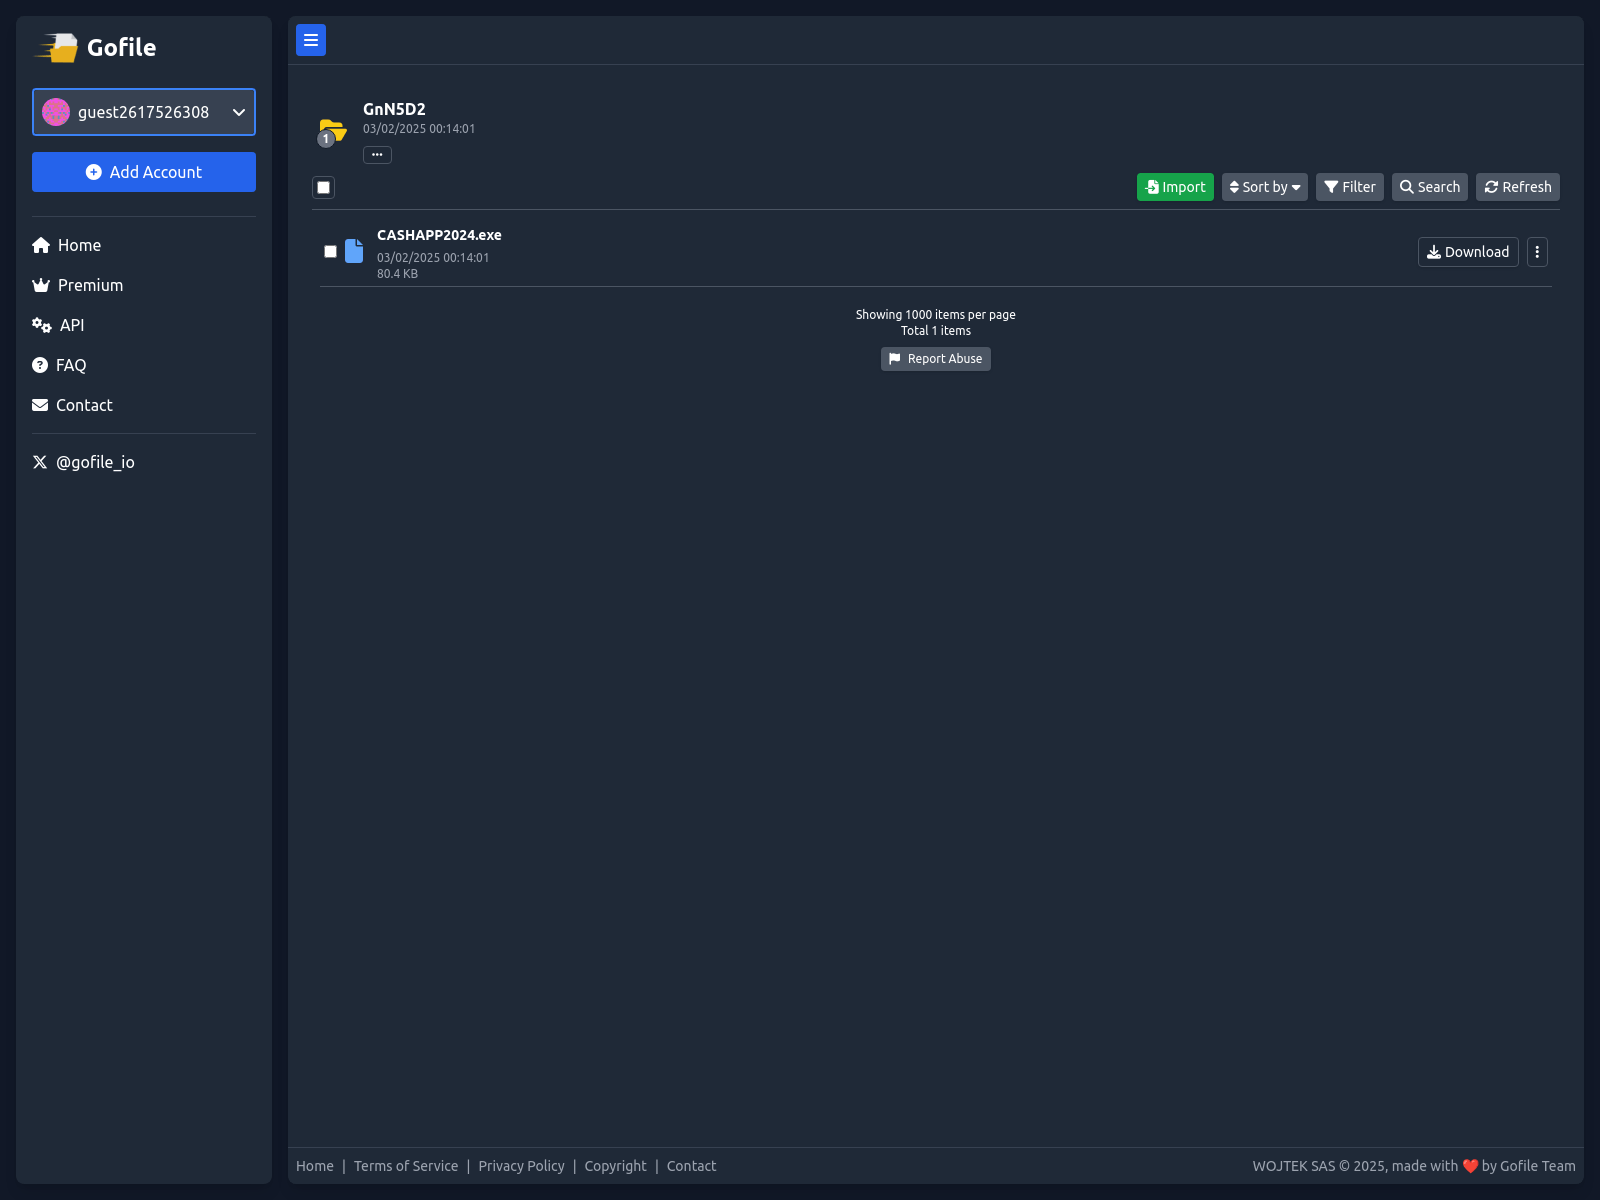The height and width of the screenshot is (1200, 1600).
Task: Click the Gofile logo icon
Action: 57,47
